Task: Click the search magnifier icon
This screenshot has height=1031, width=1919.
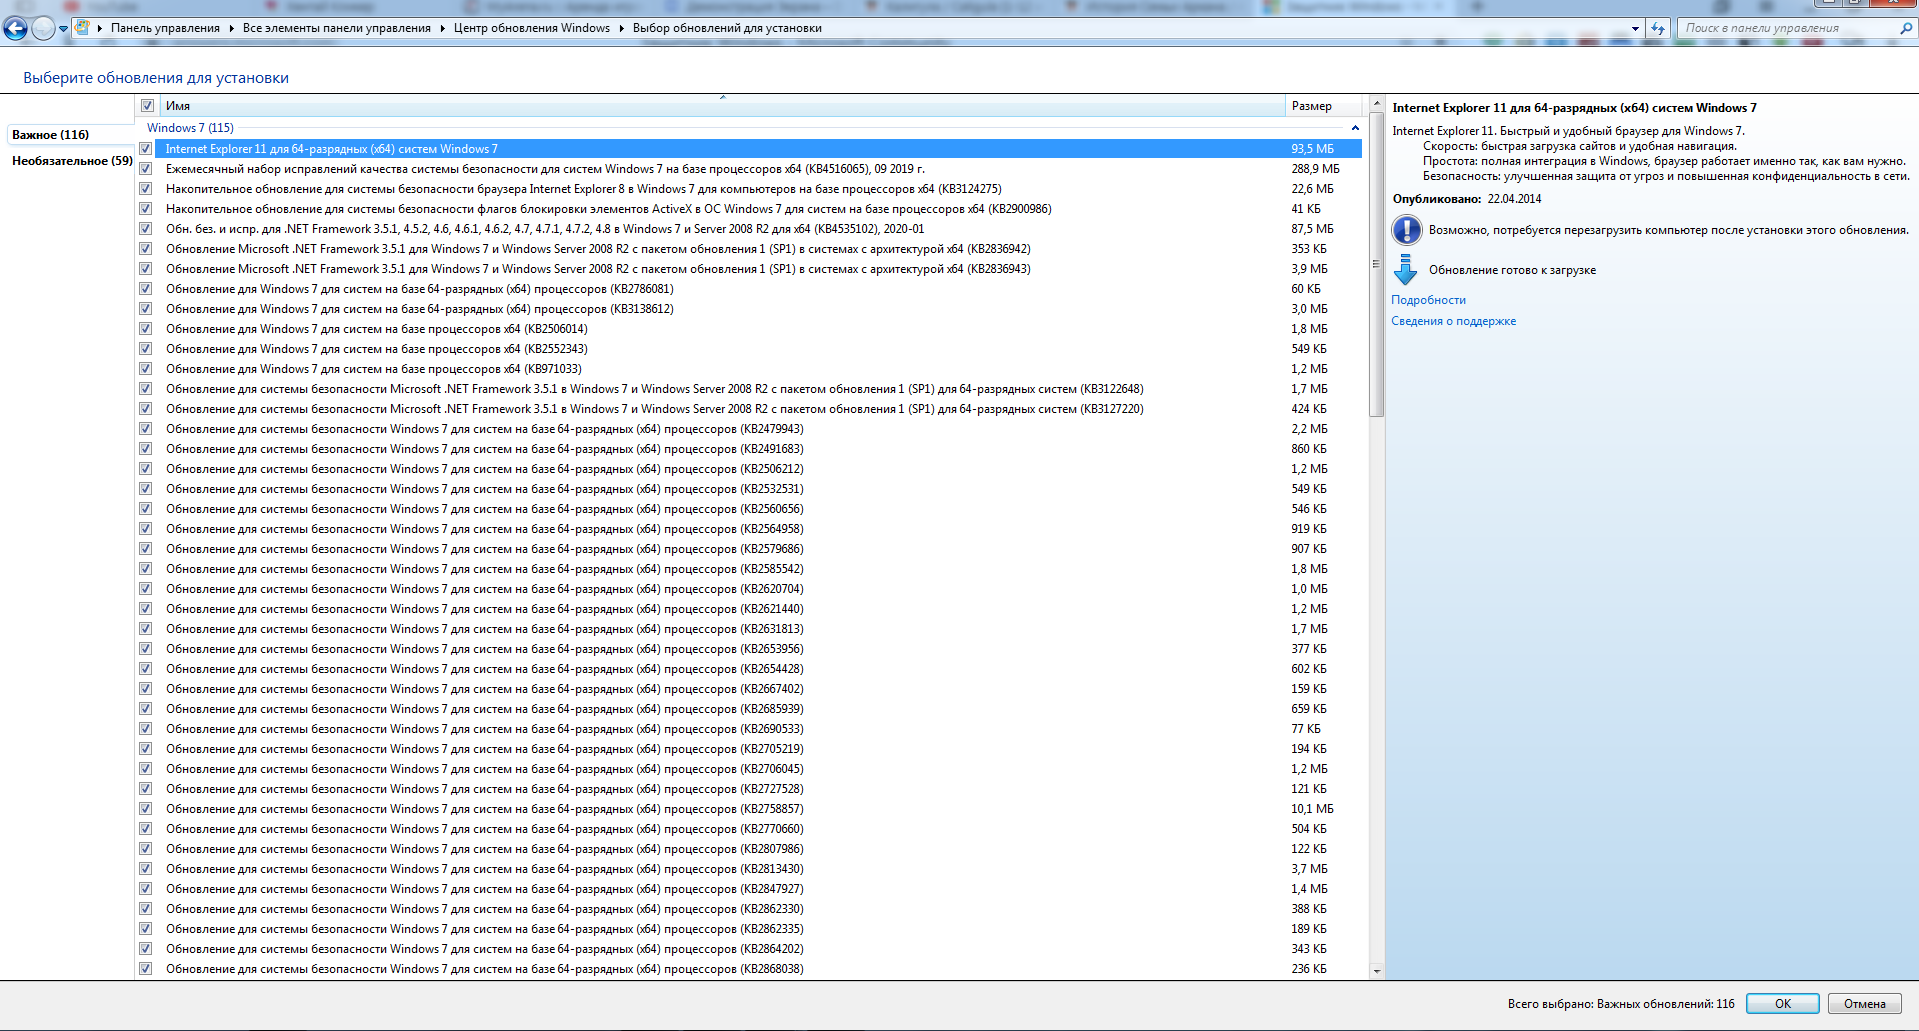Action: [1905, 28]
